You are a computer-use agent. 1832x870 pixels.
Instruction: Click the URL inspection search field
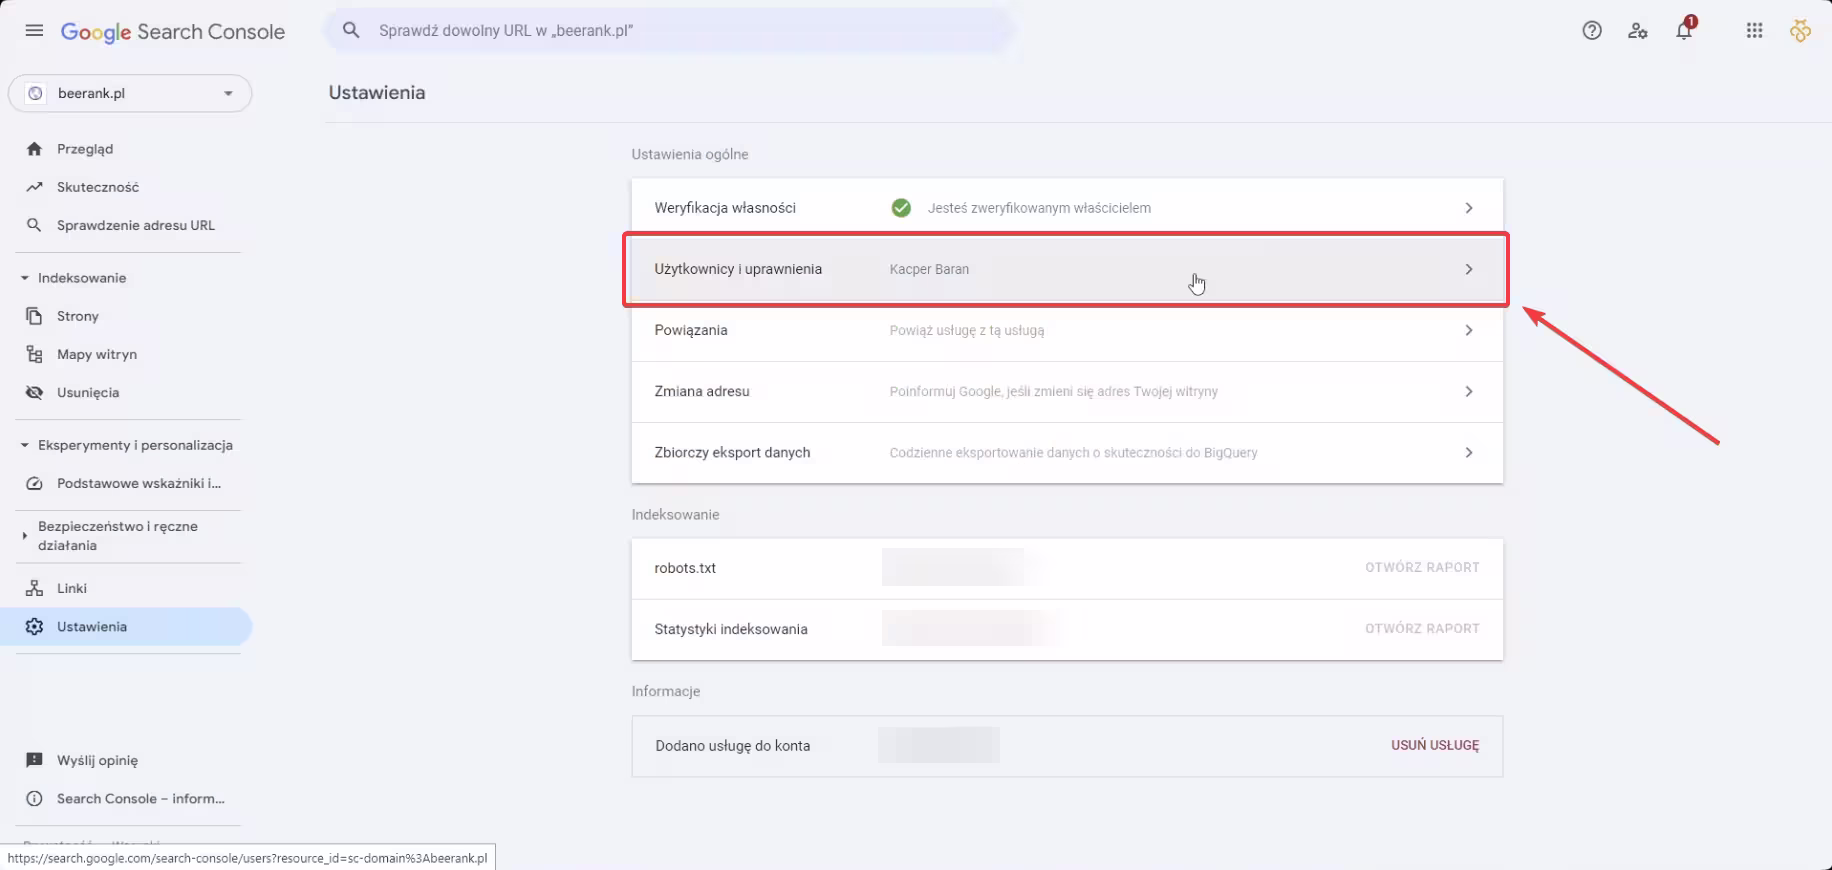670,31
